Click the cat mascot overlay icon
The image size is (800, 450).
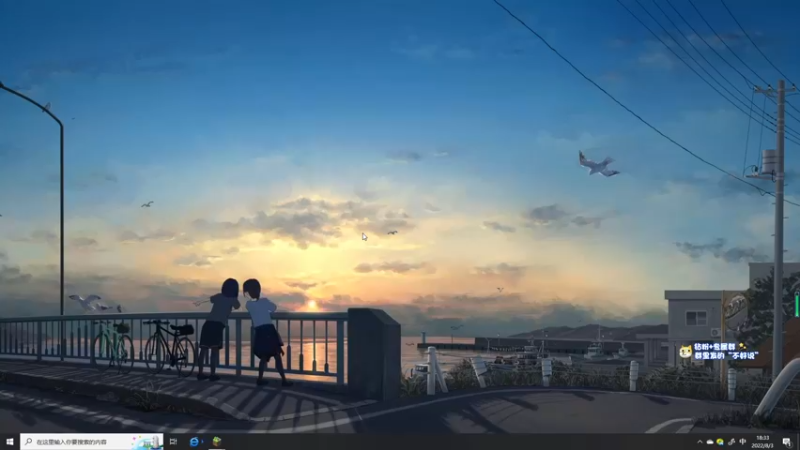point(686,352)
